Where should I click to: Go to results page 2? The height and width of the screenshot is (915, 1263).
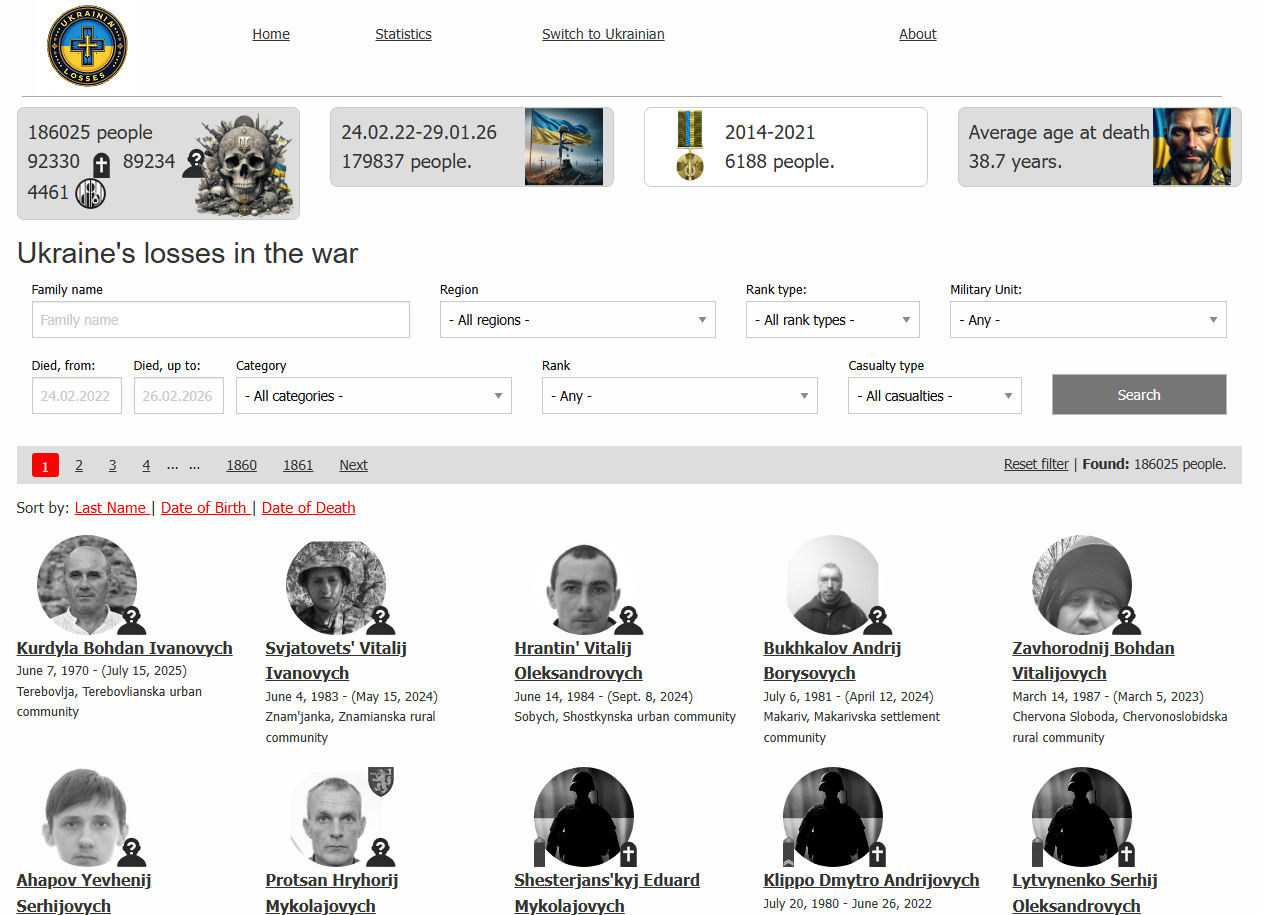coord(79,465)
